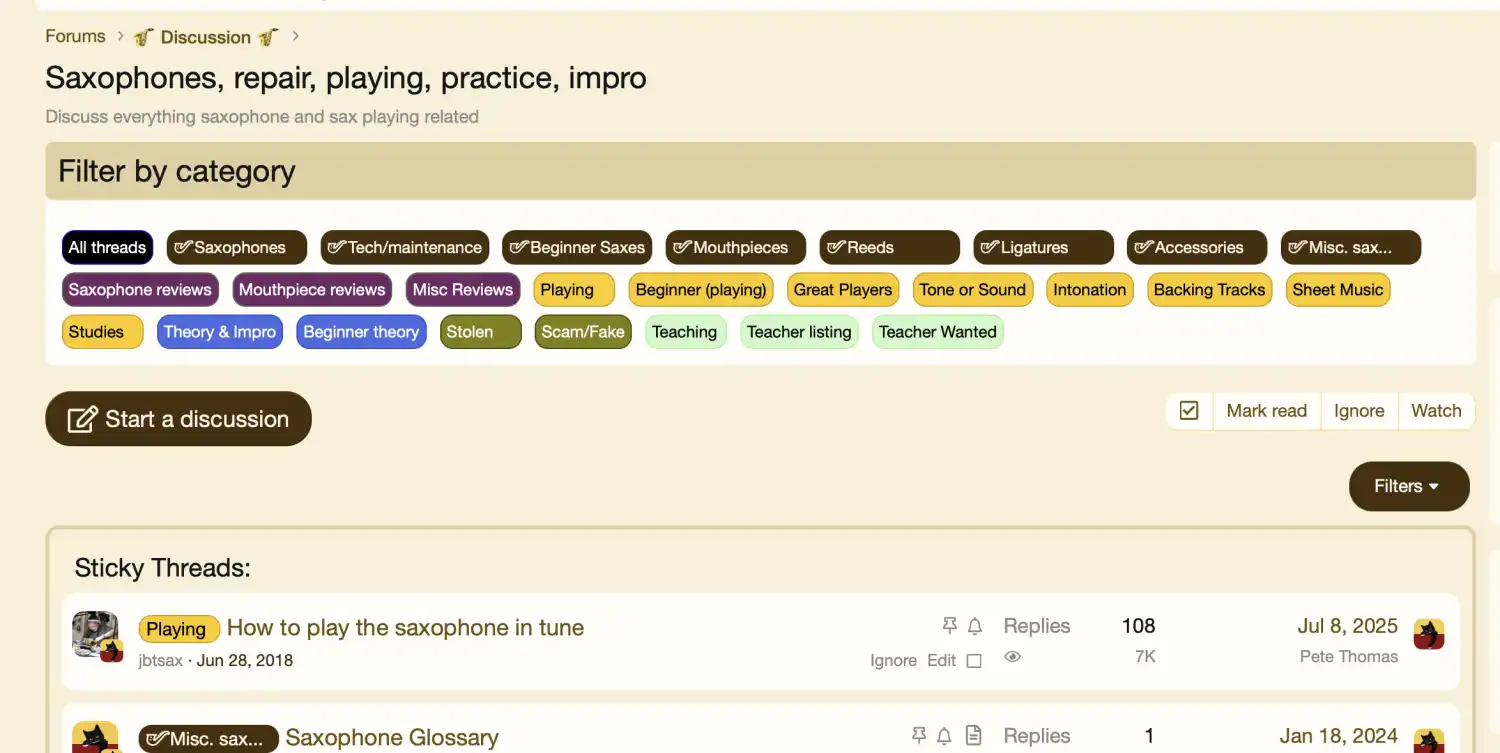Screen dimensions: 1500x753
Task: Filter by Mouthpiece reviews category
Action: click(312, 290)
